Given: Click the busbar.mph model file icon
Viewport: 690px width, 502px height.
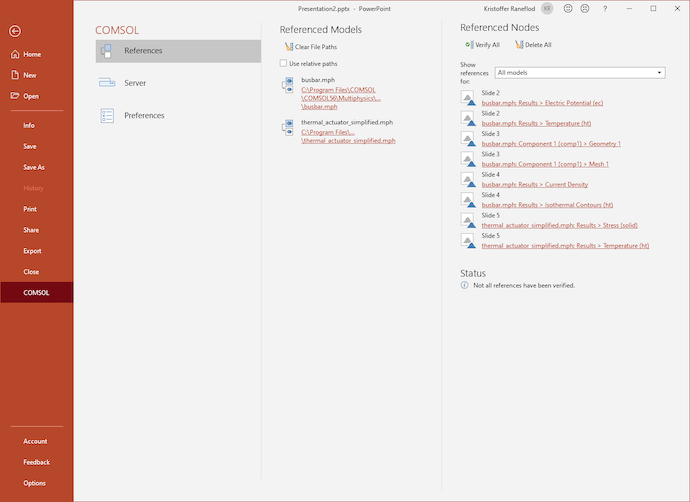Looking at the screenshot, I should [x=287, y=85].
